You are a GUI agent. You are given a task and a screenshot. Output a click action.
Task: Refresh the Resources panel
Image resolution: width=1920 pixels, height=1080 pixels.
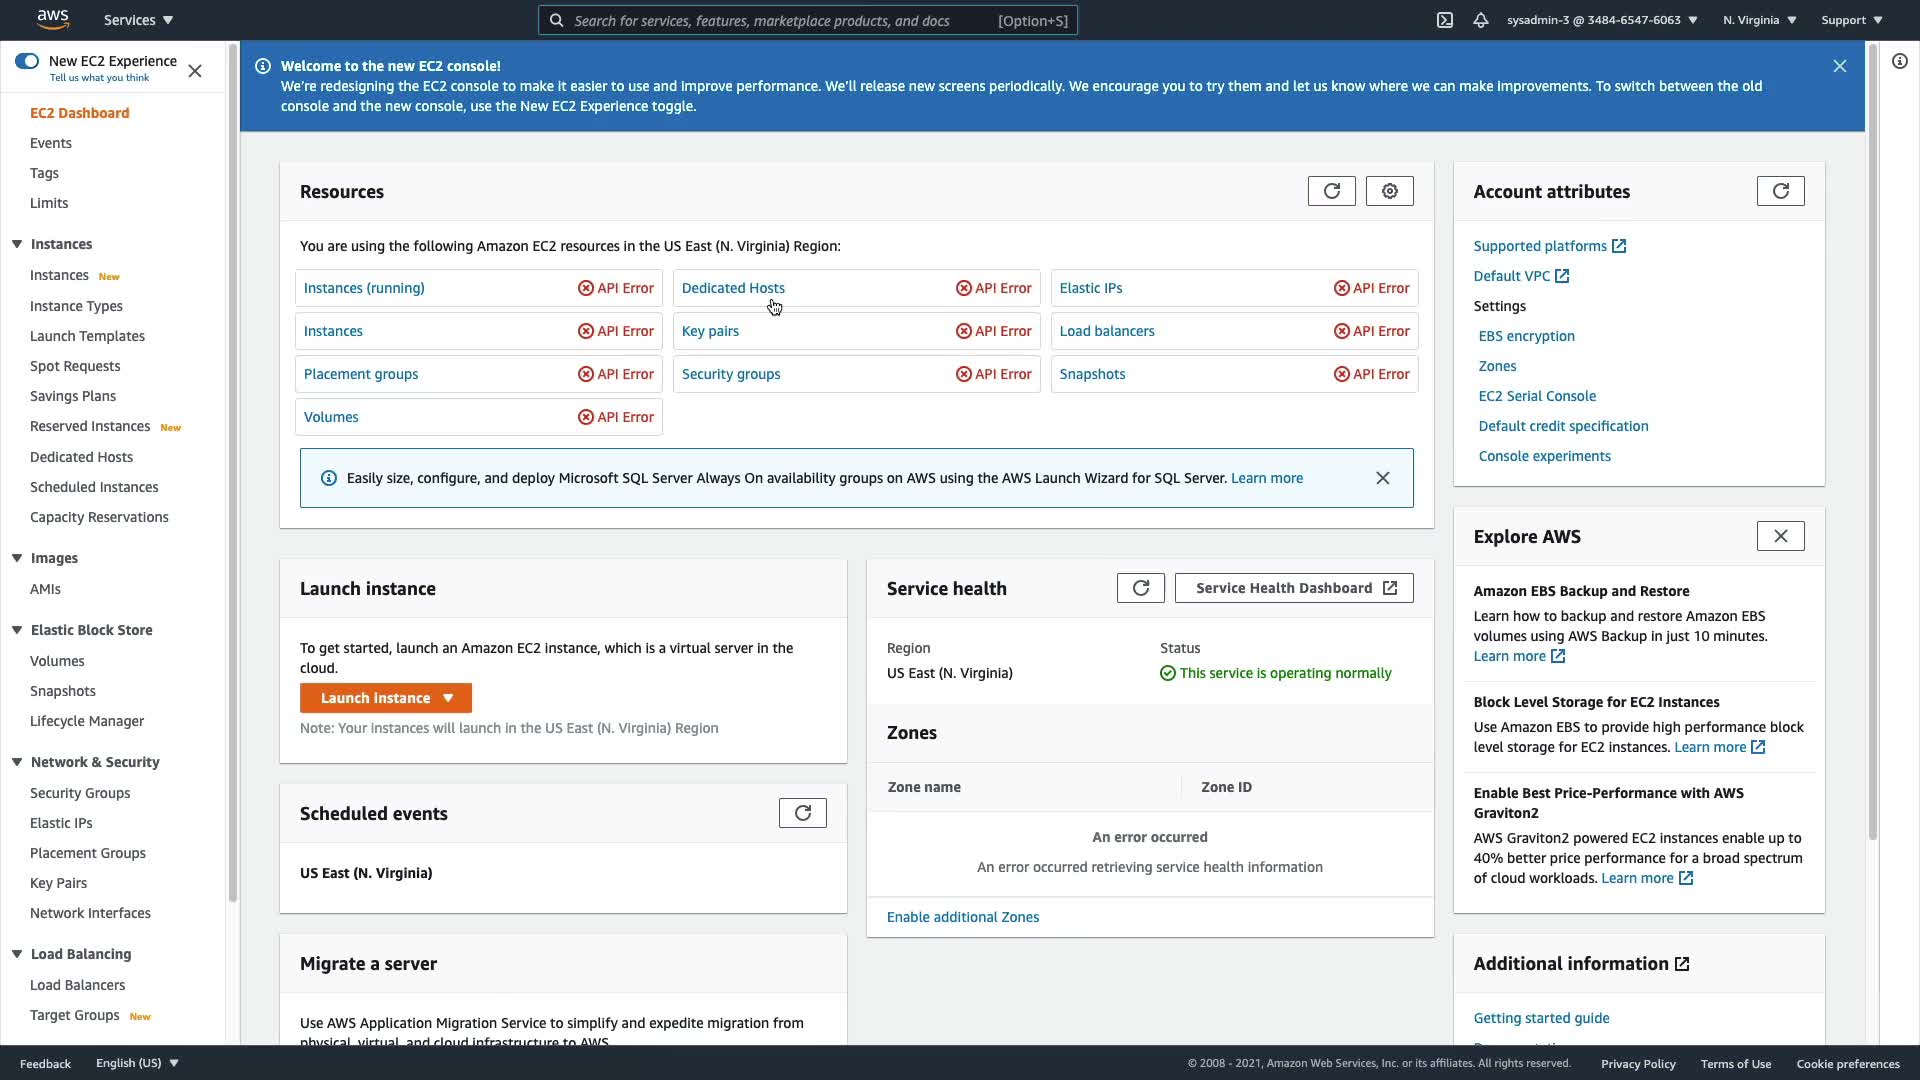point(1331,191)
